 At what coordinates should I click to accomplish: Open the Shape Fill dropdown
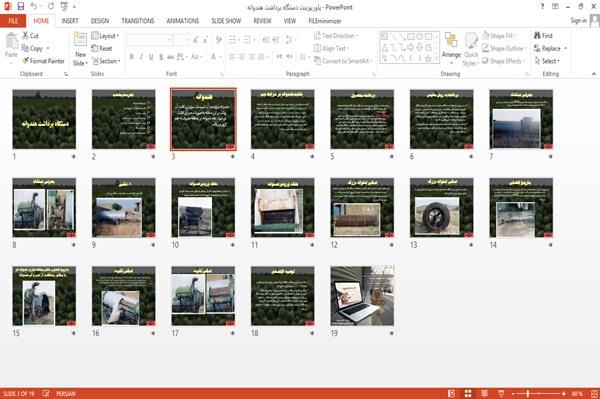coord(499,36)
